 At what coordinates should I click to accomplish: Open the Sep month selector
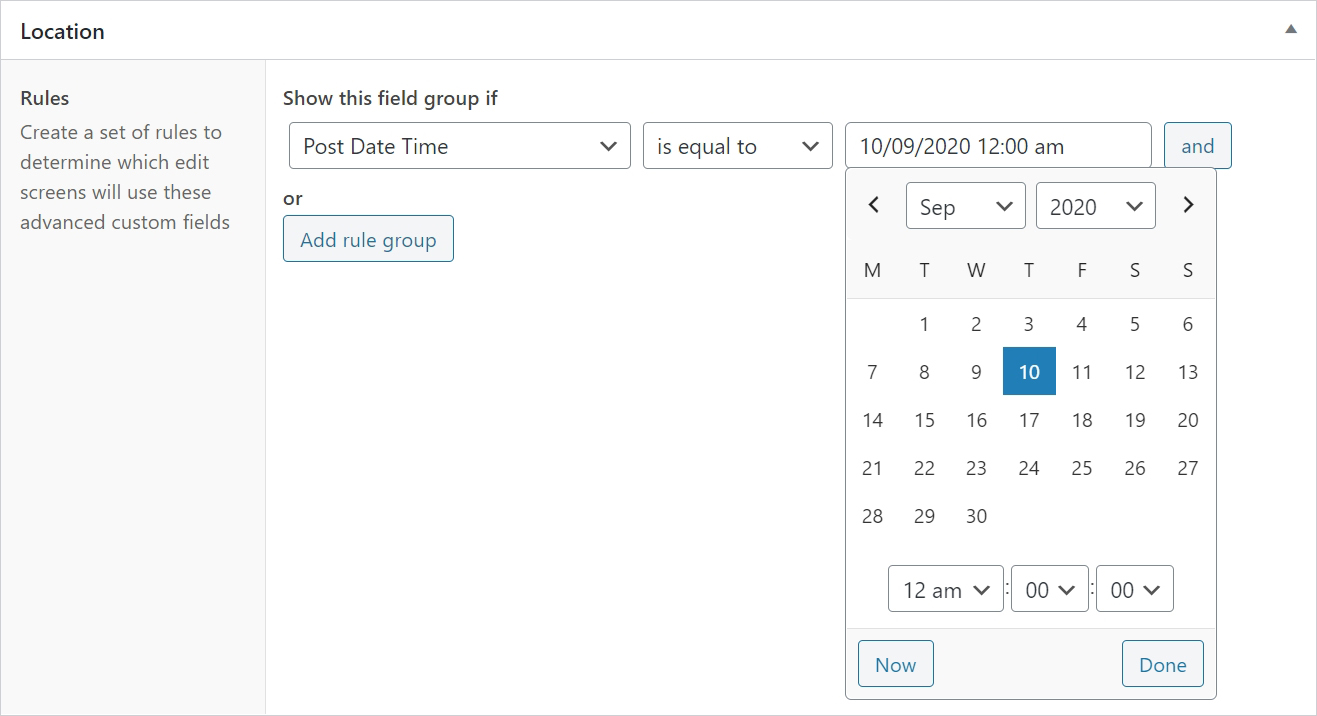(x=966, y=206)
